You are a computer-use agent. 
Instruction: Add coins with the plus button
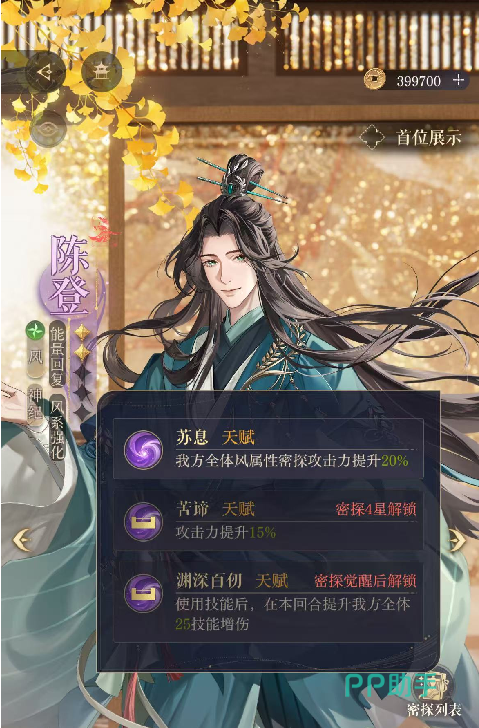[x=459, y=80]
